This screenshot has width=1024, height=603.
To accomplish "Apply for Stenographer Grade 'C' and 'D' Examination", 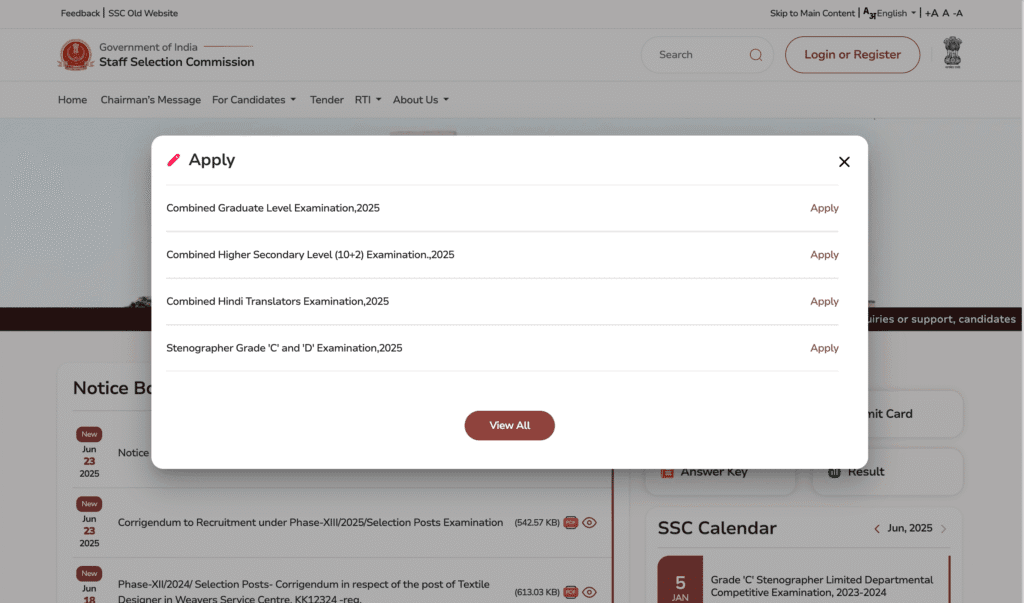I will tap(824, 348).
